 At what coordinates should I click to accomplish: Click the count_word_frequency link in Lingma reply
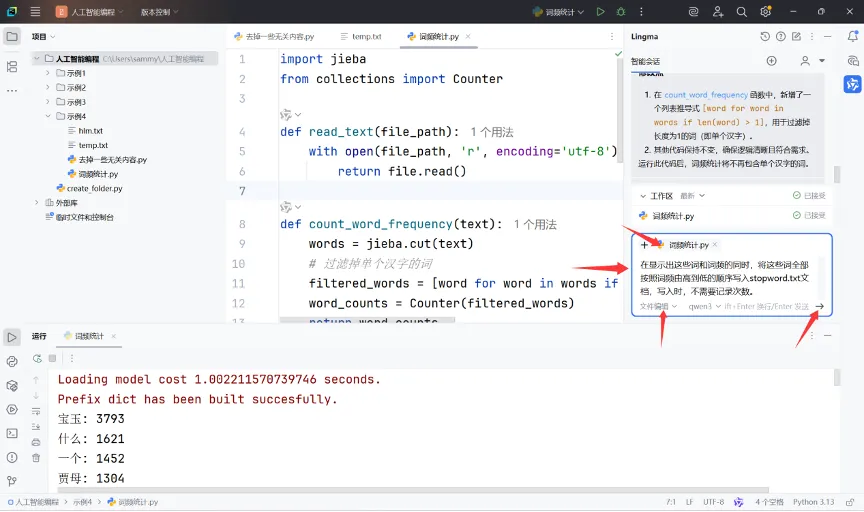point(706,95)
